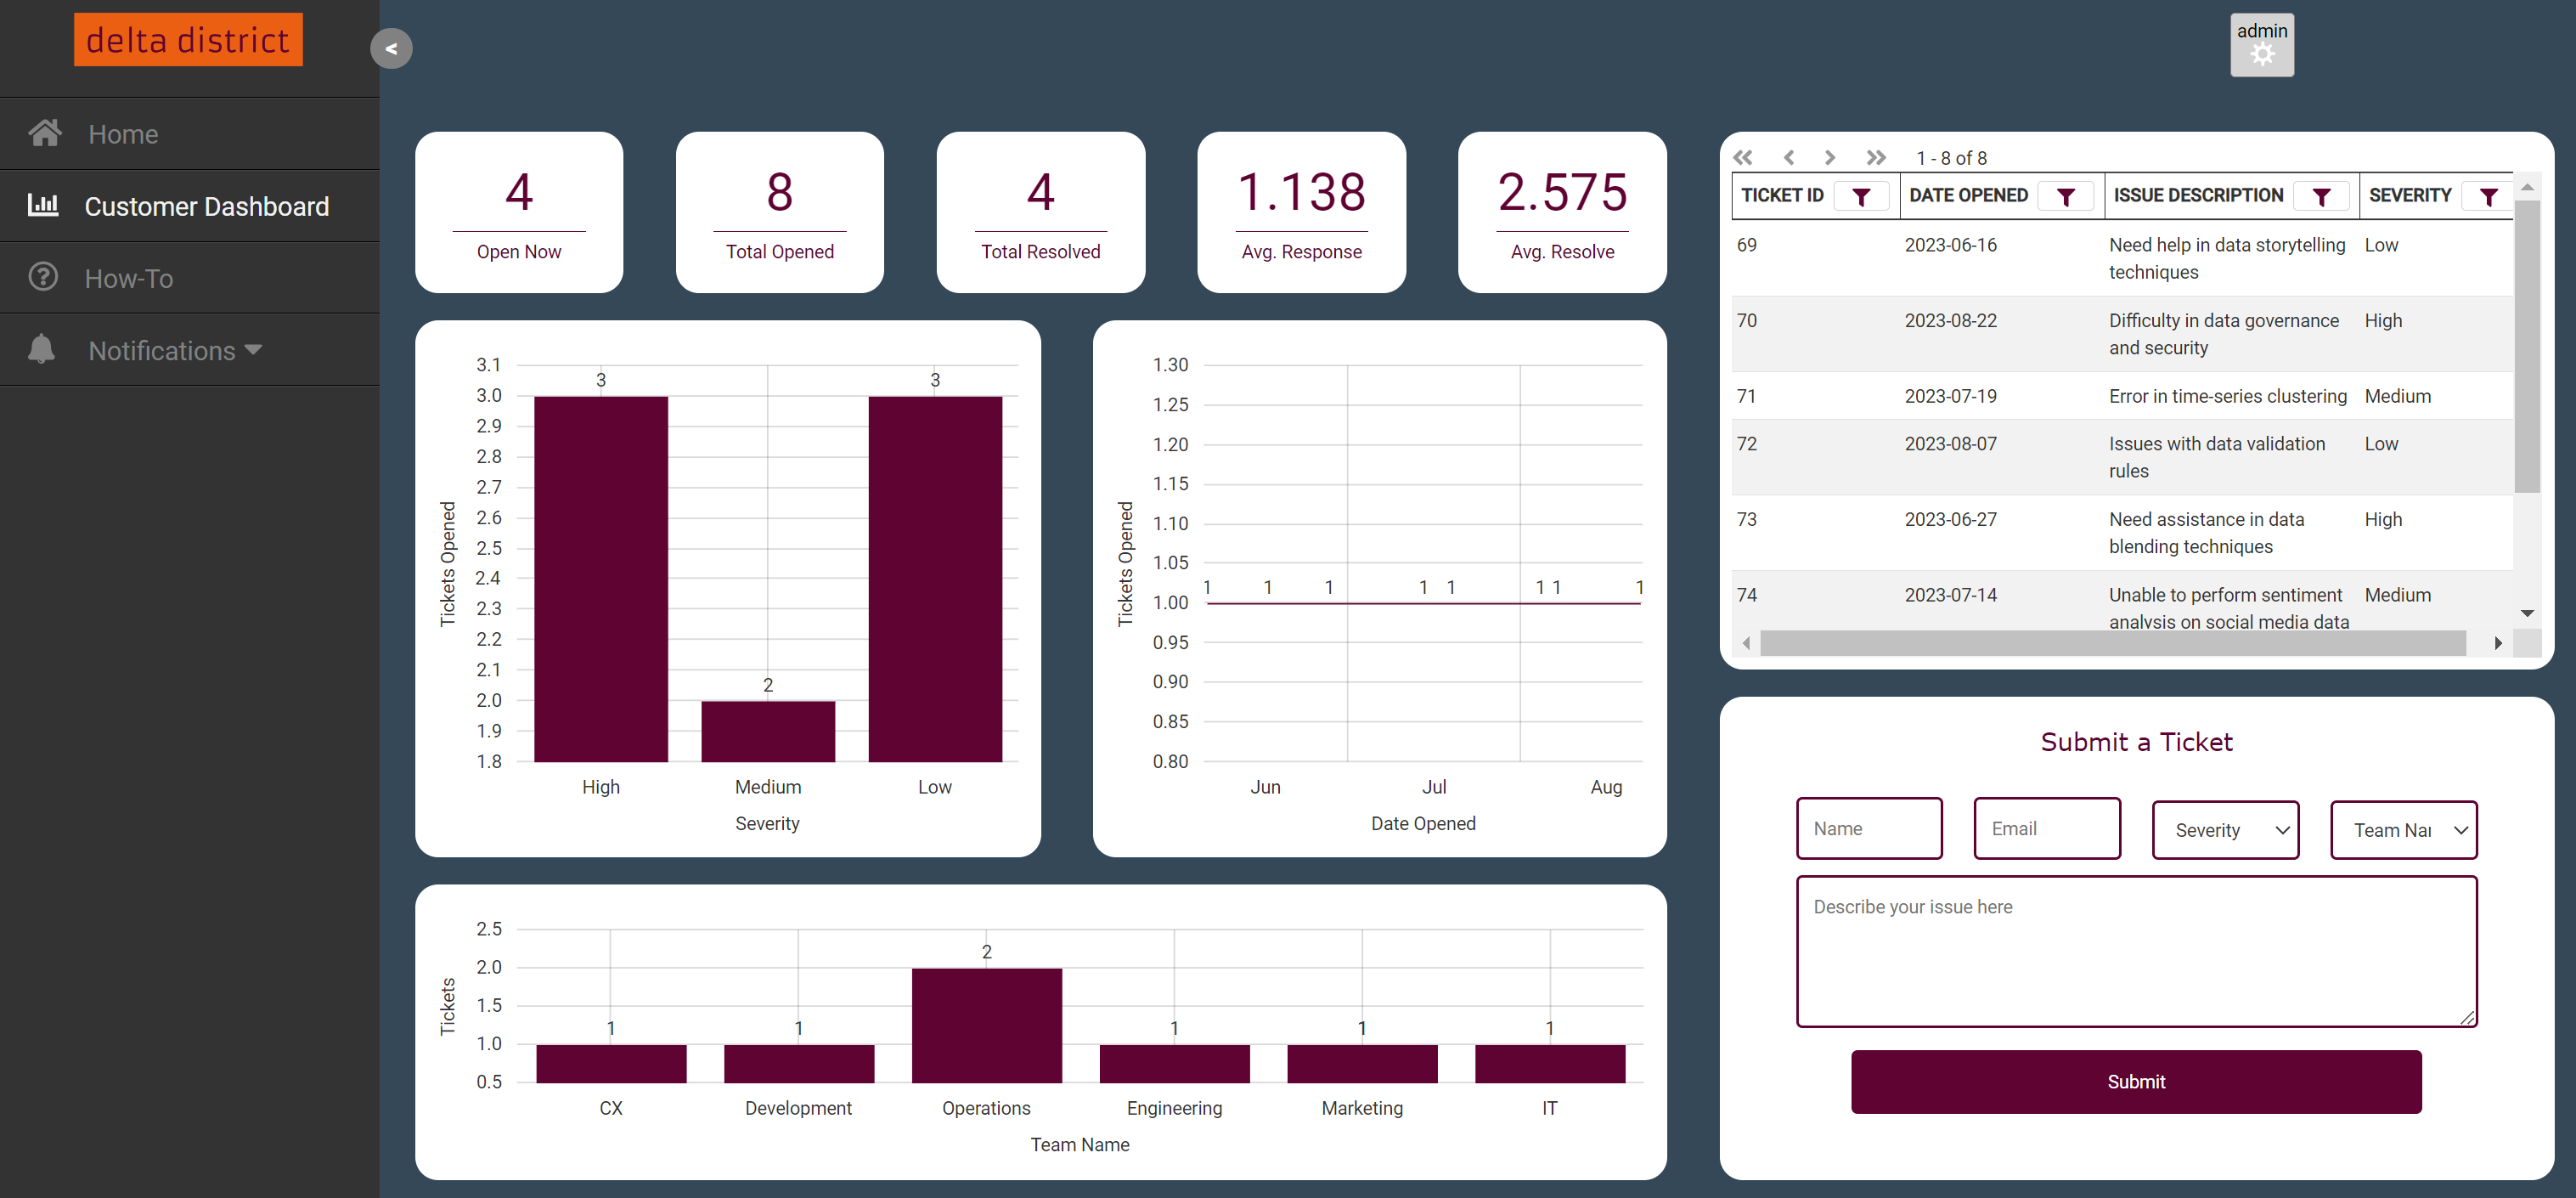The width and height of the screenshot is (2576, 1198).
Task: Click the Customer Dashboard sidebar icon
Action: pos(44,206)
